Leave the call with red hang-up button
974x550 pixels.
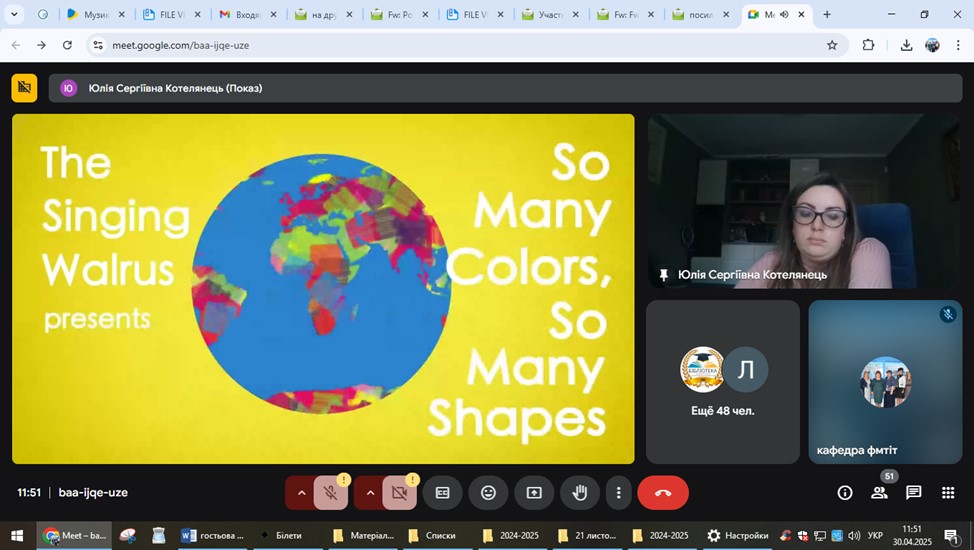[x=663, y=493]
